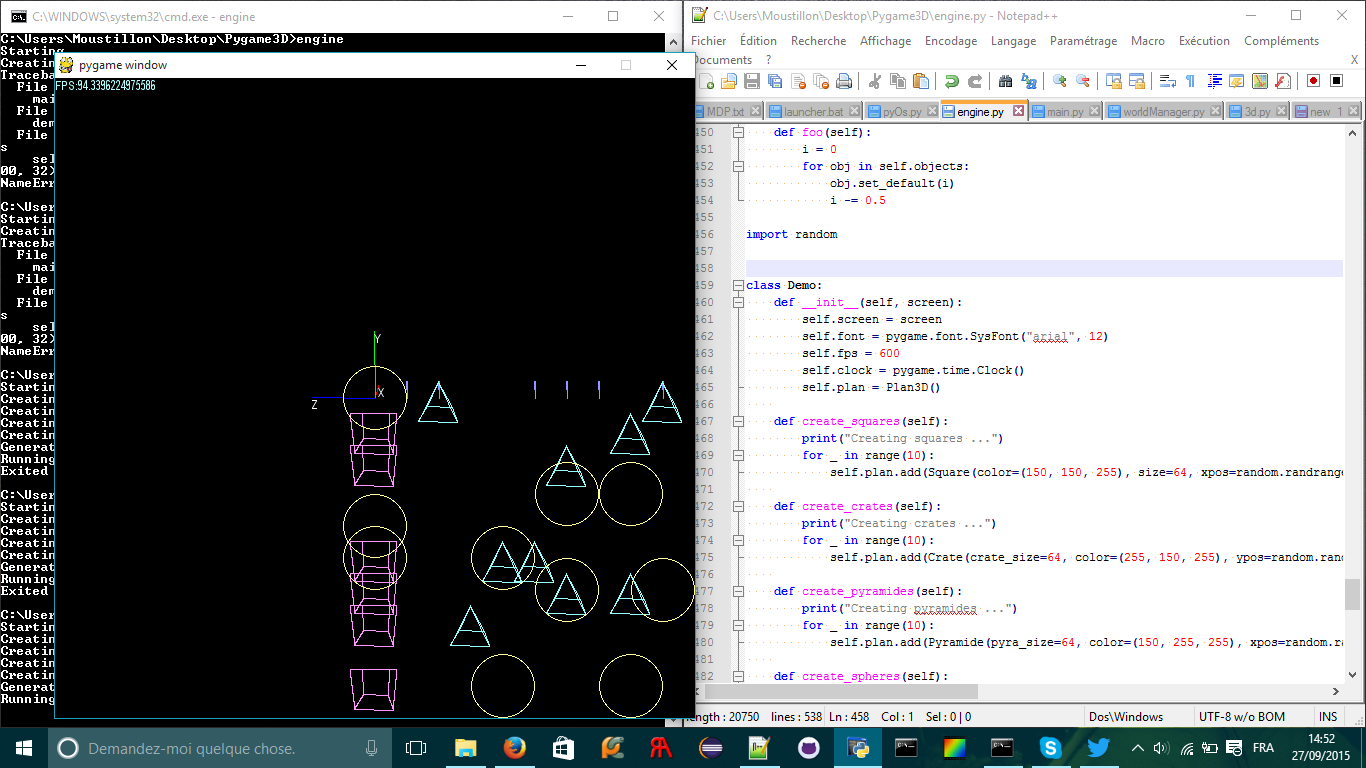The height and width of the screenshot is (768, 1366).
Task: Click the Paste clipboard icon
Action: pyautogui.click(x=923, y=81)
